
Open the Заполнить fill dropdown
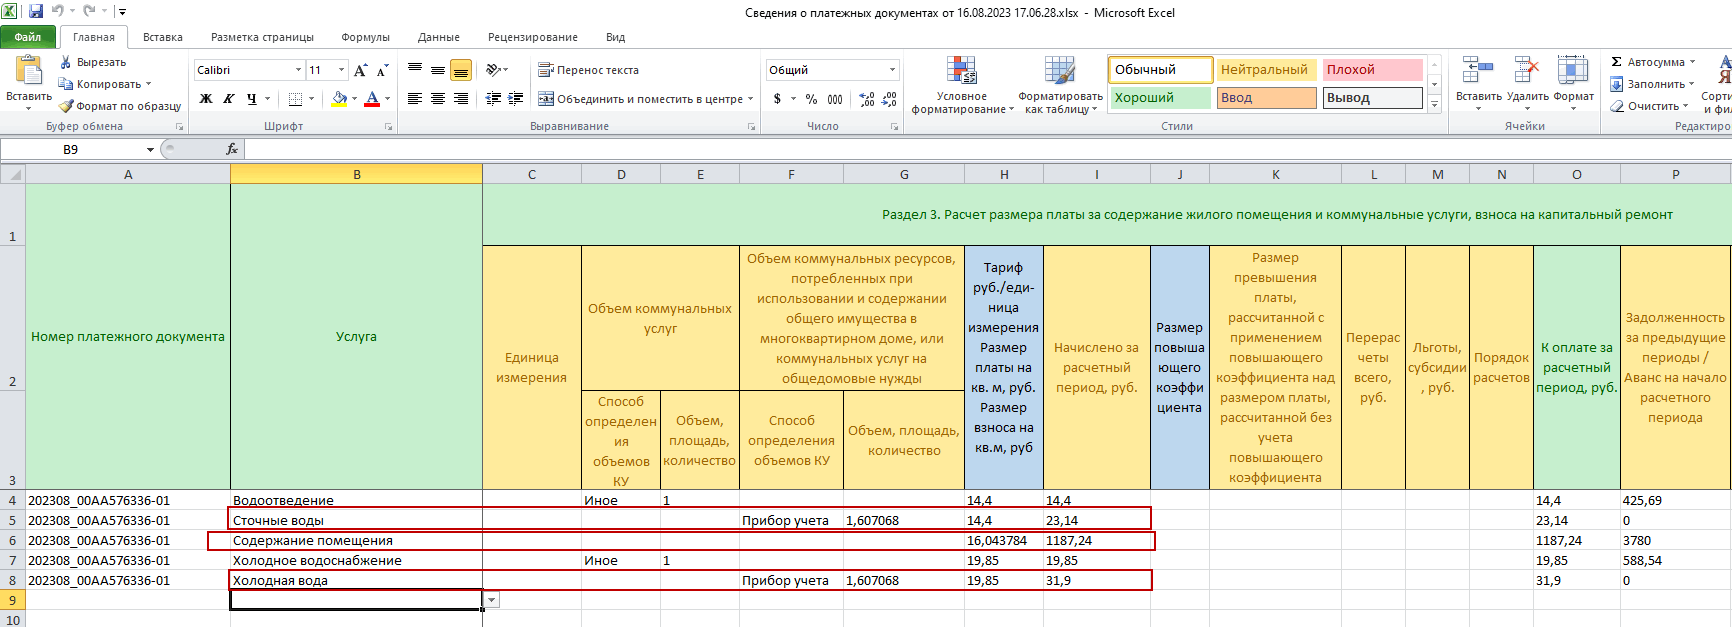tap(1653, 84)
